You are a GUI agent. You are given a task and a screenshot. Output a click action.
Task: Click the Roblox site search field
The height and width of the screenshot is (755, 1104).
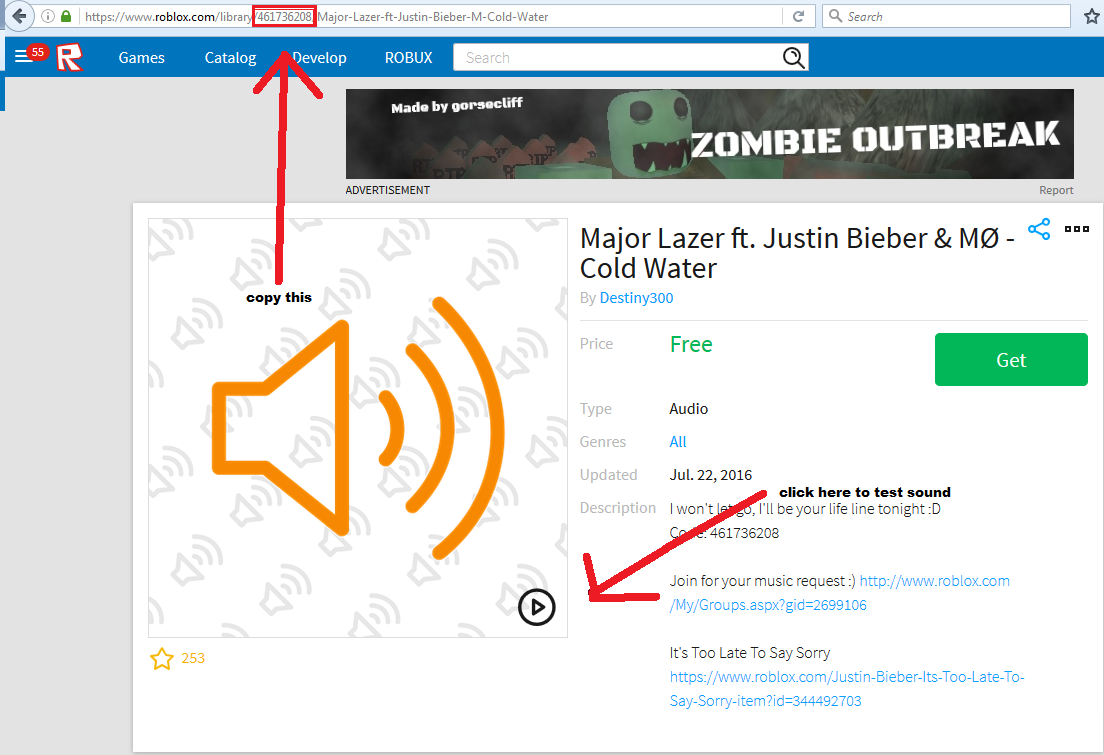[631, 58]
